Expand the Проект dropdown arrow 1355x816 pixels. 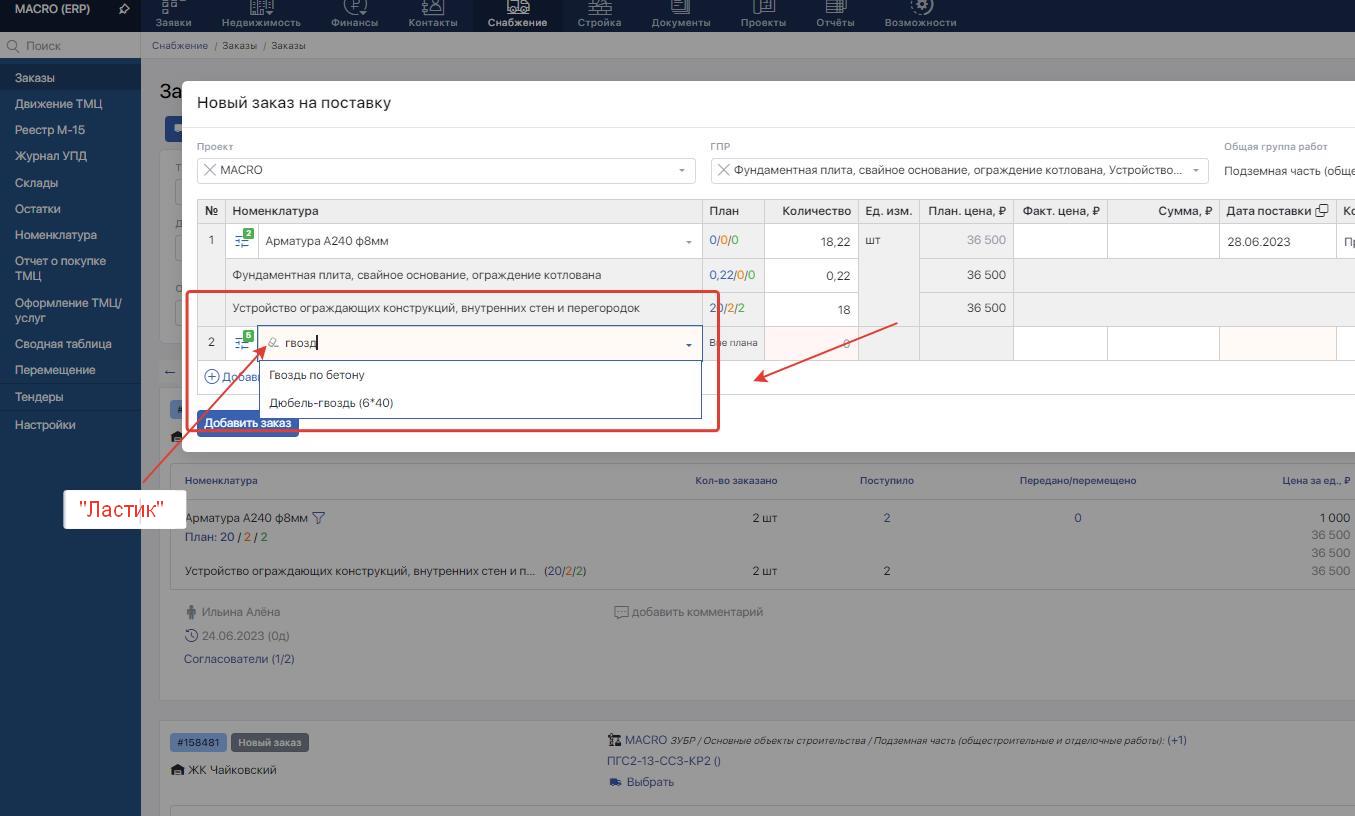point(682,170)
